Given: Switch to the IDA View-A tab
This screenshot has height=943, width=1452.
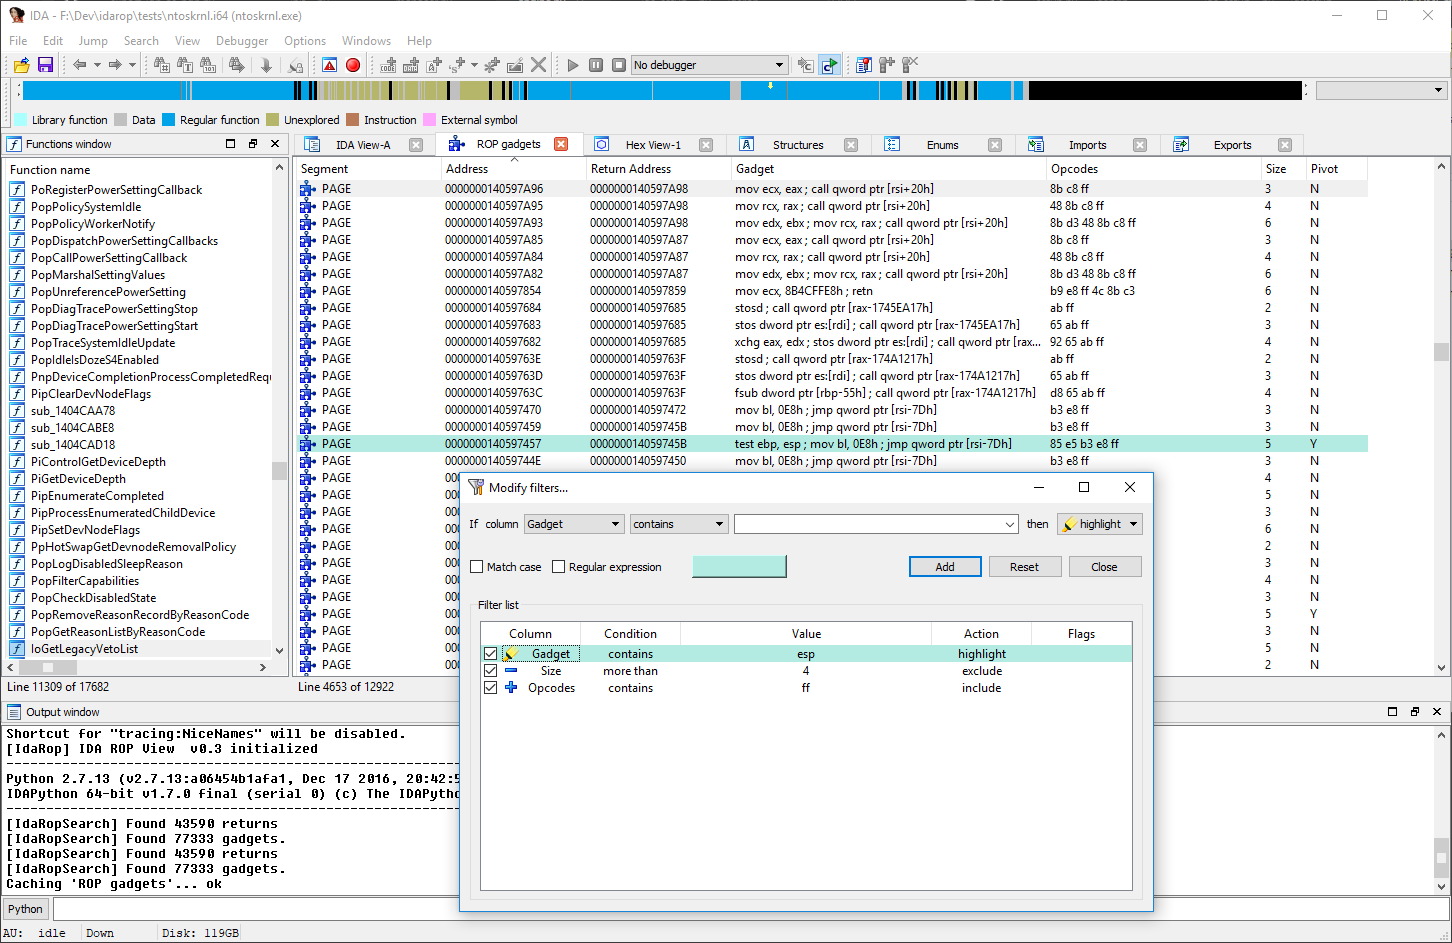Looking at the screenshot, I should (363, 145).
